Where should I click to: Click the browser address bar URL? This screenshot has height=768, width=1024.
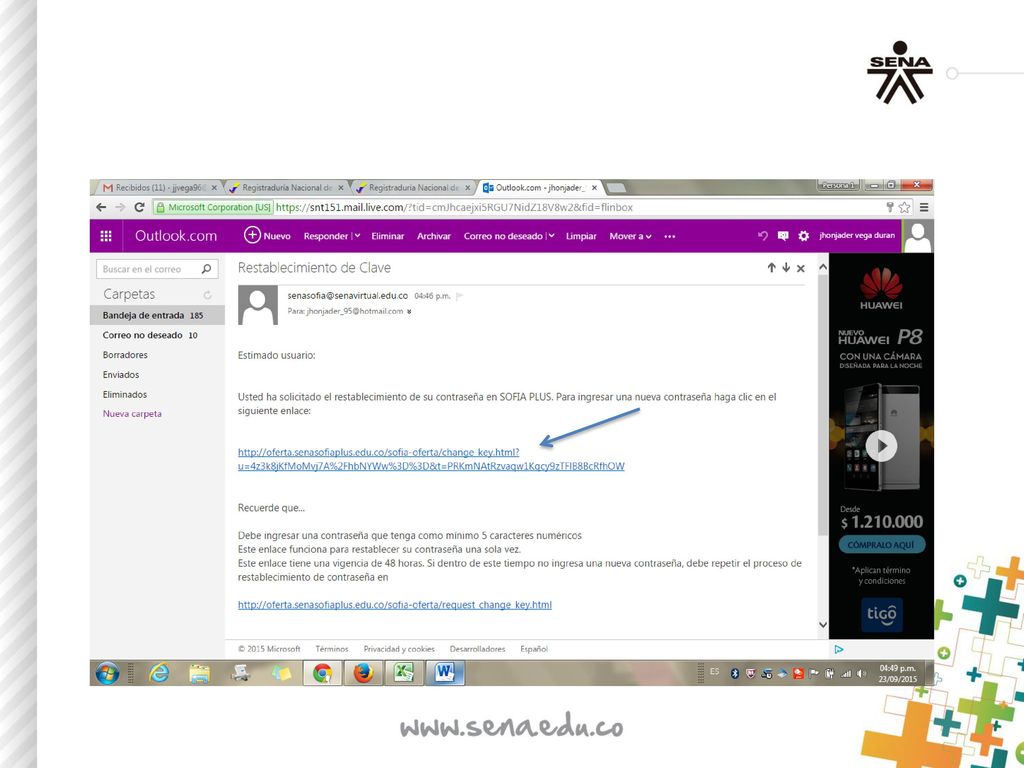click(x=454, y=207)
